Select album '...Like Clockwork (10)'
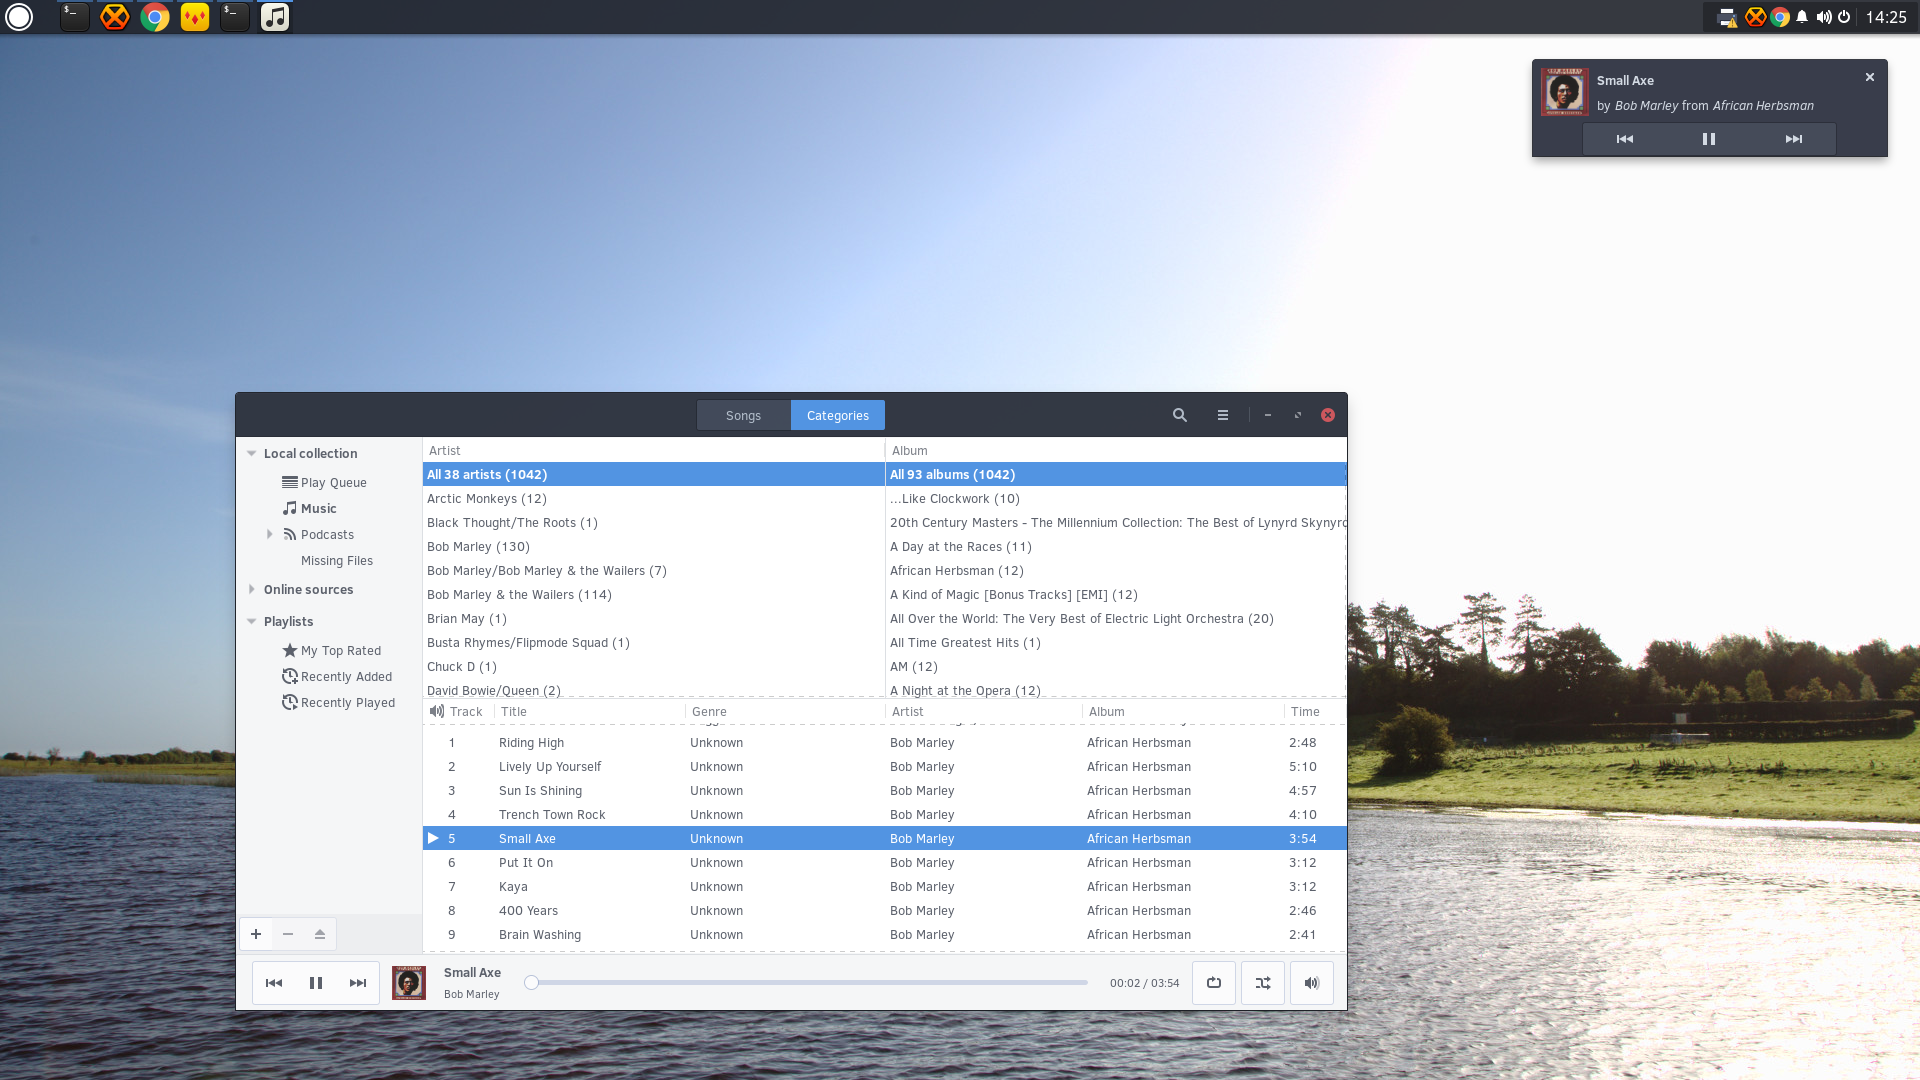 [x=1116, y=498]
